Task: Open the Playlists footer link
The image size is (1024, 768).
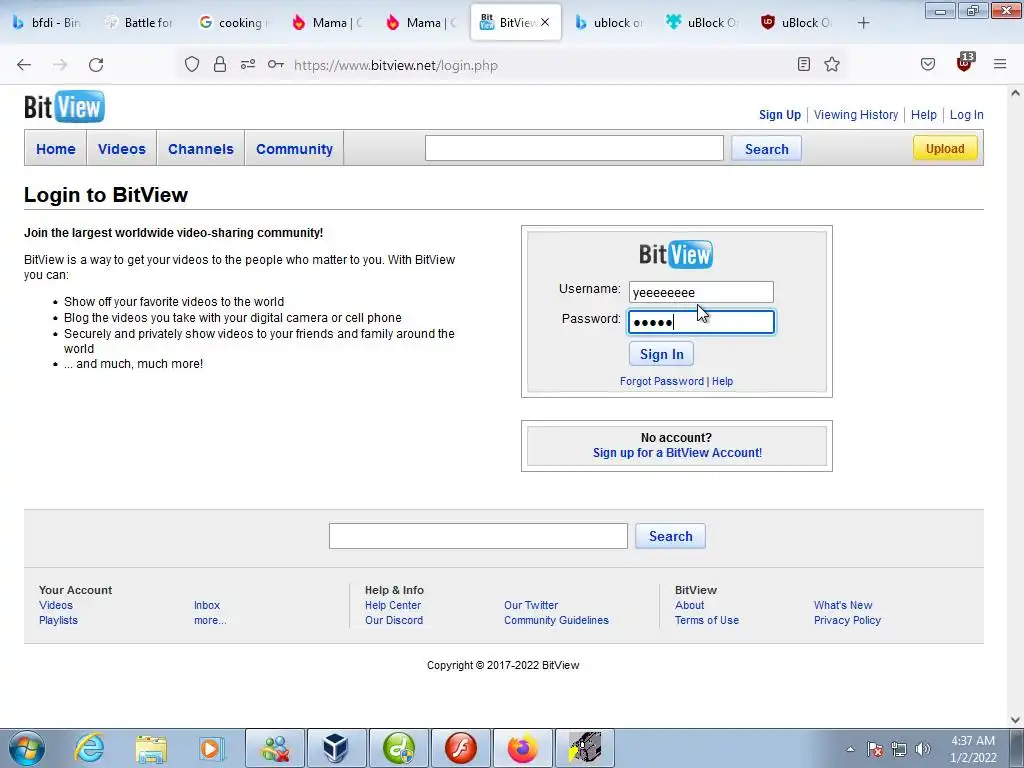Action: click(x=58, y=620)
